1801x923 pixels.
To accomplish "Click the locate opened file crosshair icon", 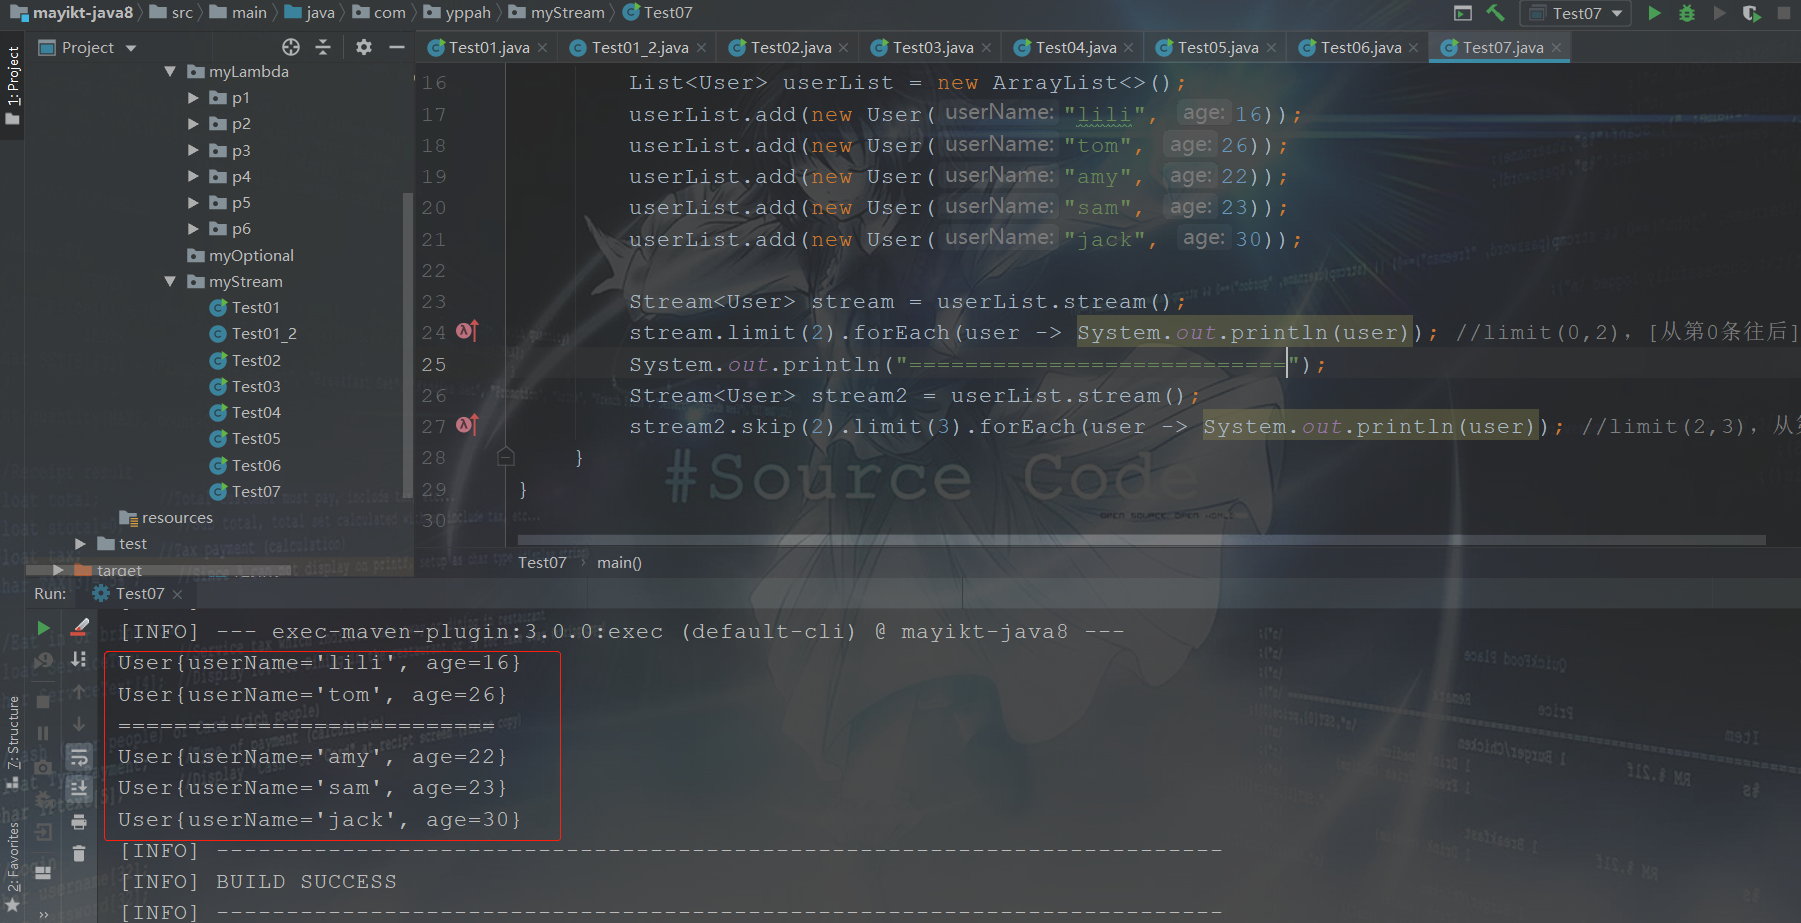I will [x=291, y=47].
